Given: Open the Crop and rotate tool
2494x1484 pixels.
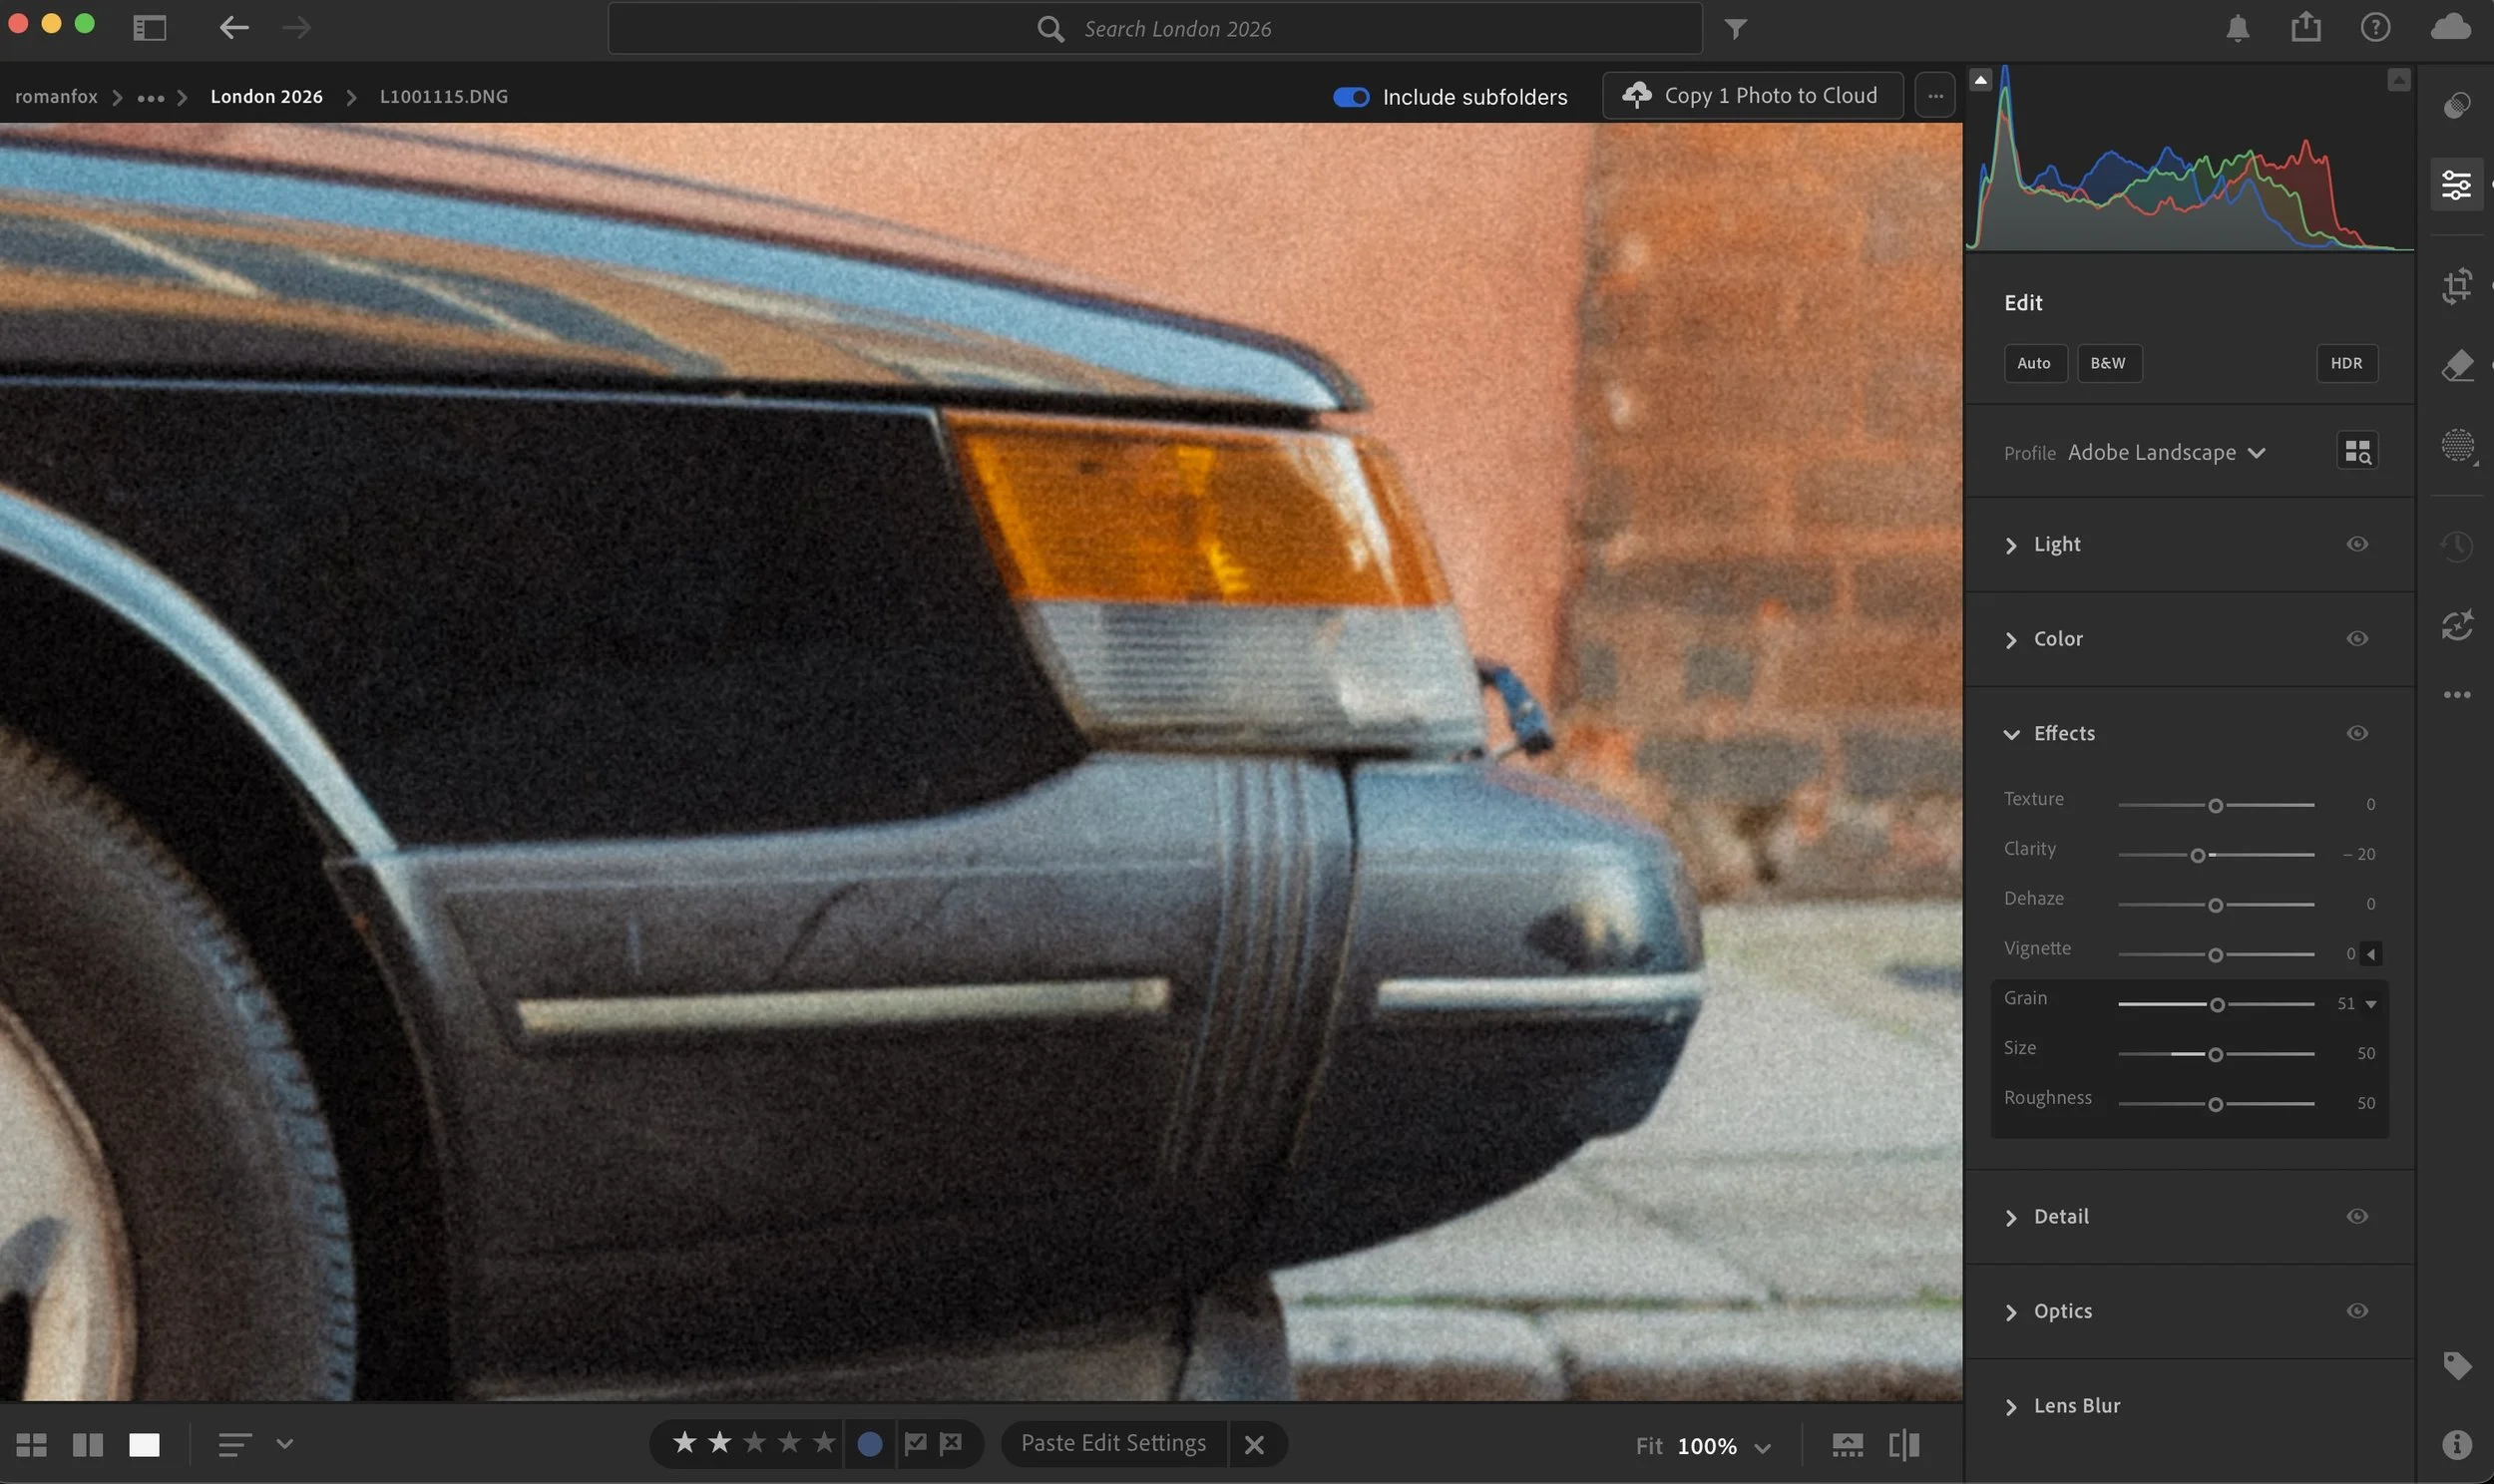Looking at the screenshot, I should 2456,287.
